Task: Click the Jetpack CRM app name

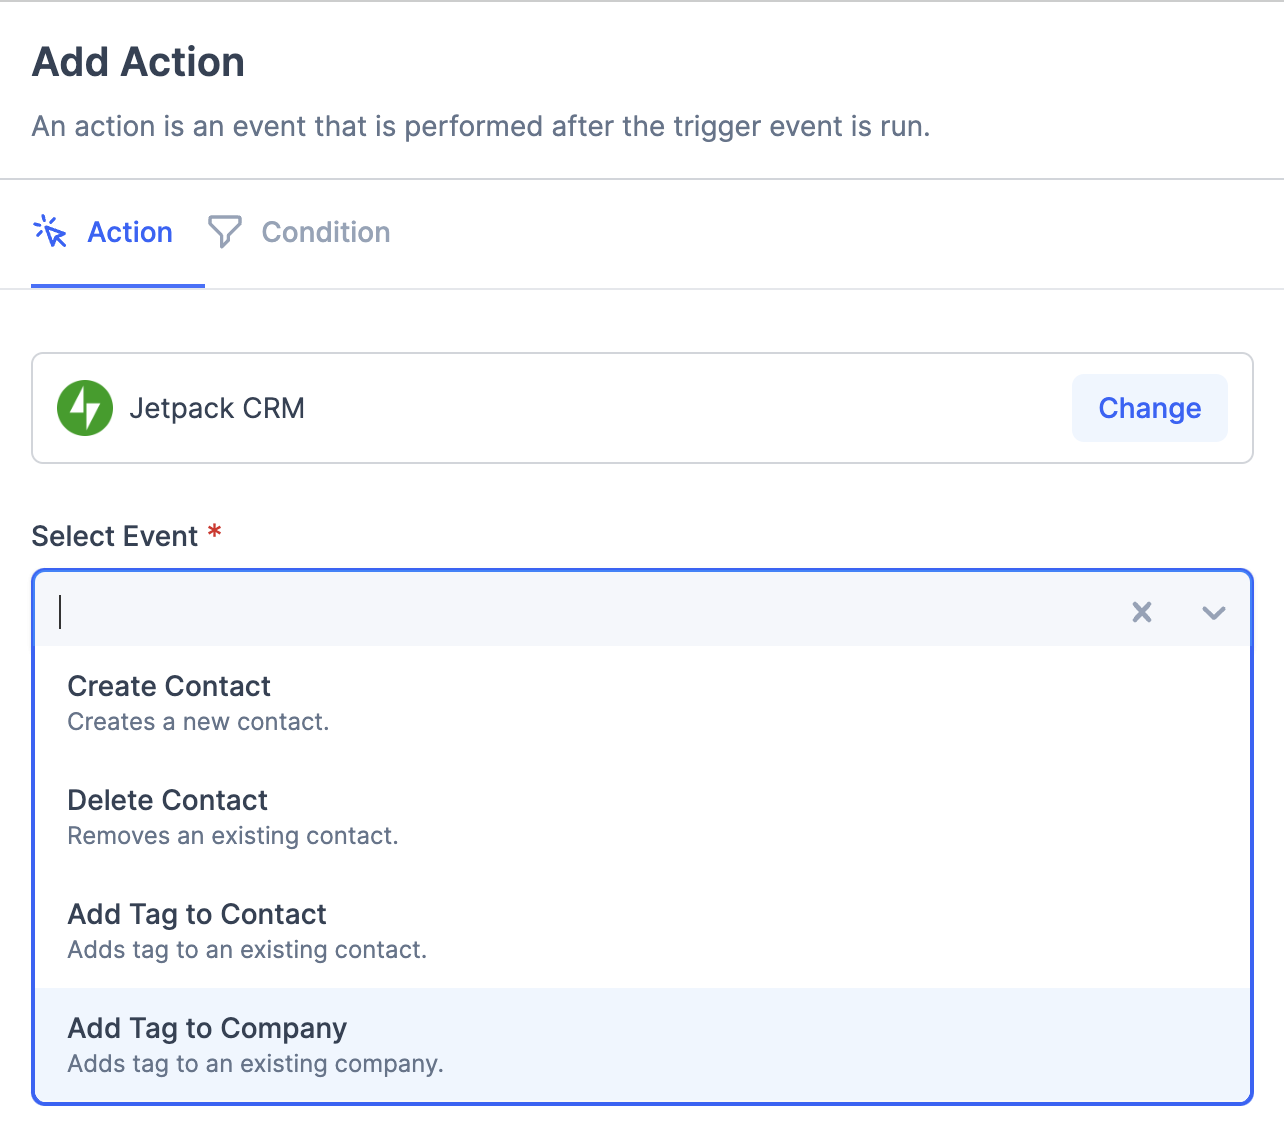Action: coord(217,408)
